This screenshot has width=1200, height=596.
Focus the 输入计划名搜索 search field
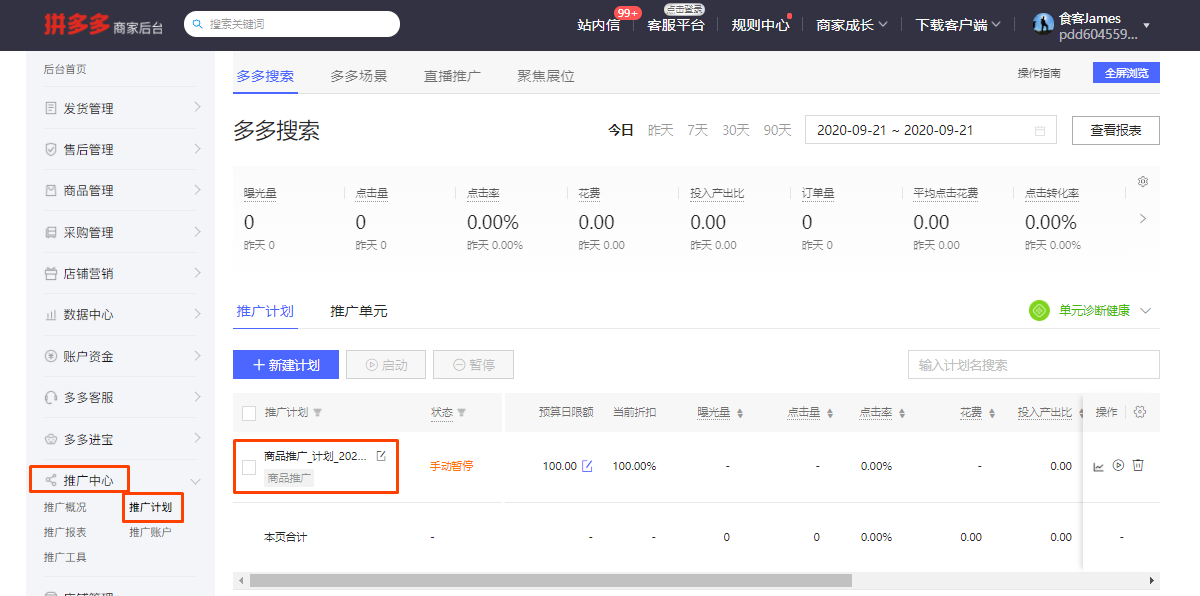click(x=1034, y=365)
